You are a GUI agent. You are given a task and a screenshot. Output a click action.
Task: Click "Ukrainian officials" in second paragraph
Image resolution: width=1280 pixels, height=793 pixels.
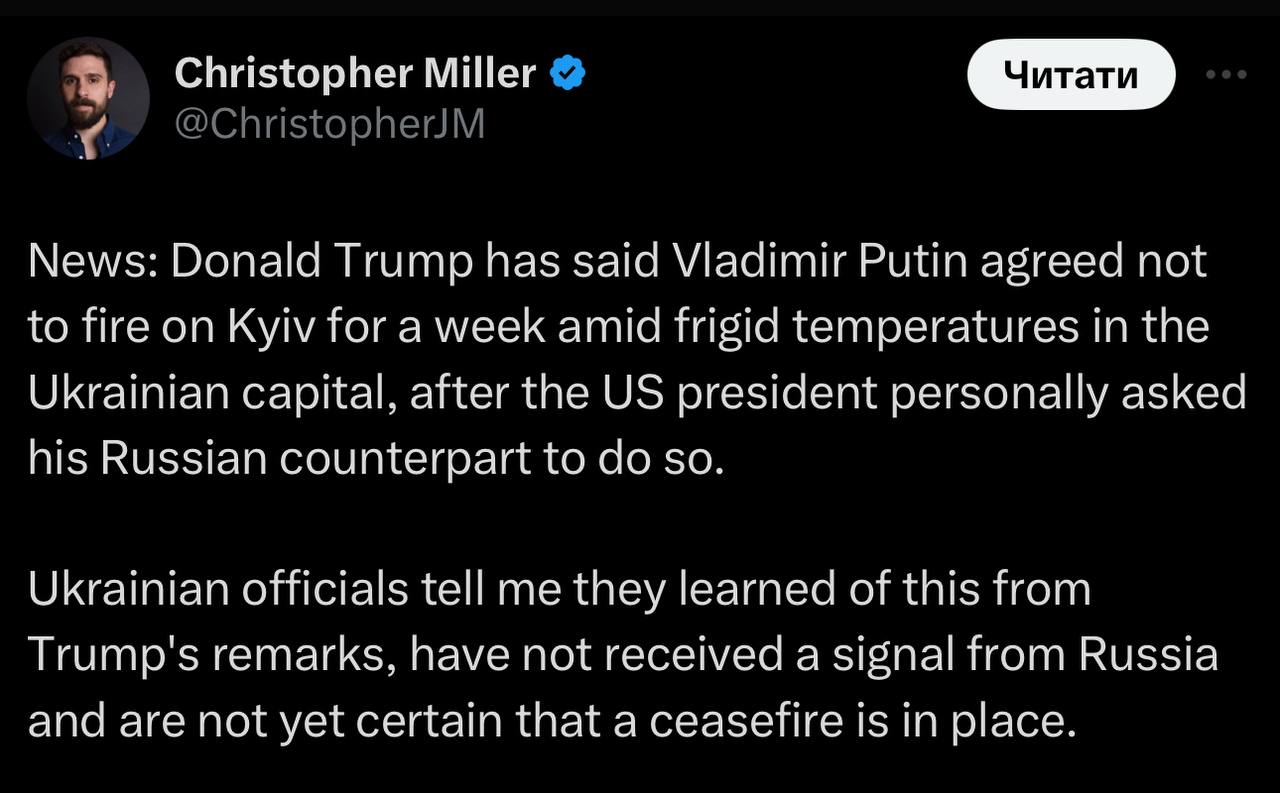(218, 589)
